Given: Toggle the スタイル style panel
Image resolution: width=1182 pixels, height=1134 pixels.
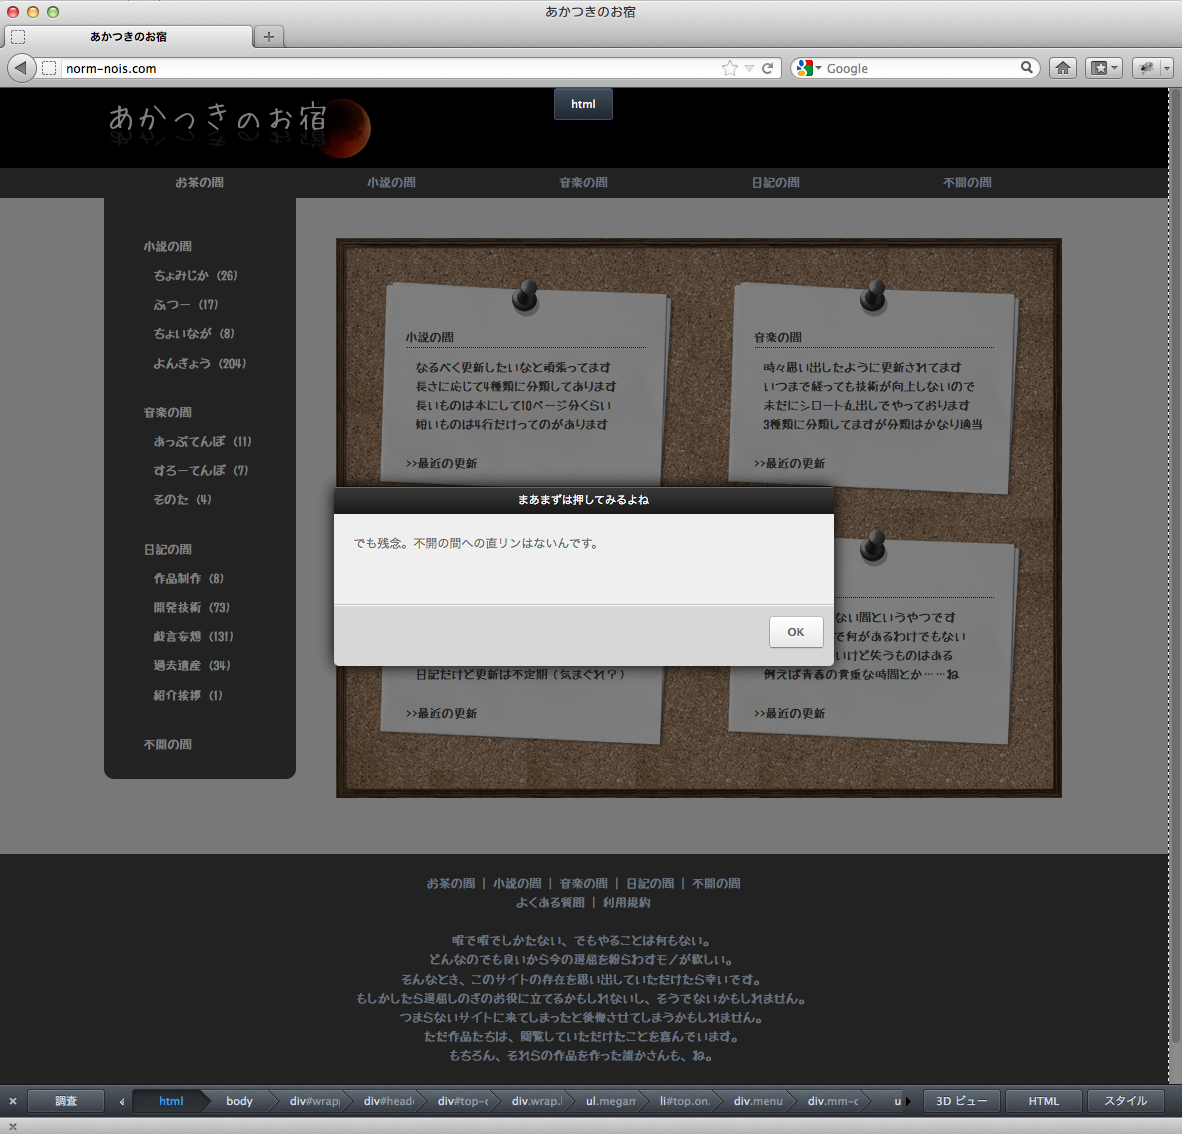Looking at the screenshot, I should 1125,1101.
